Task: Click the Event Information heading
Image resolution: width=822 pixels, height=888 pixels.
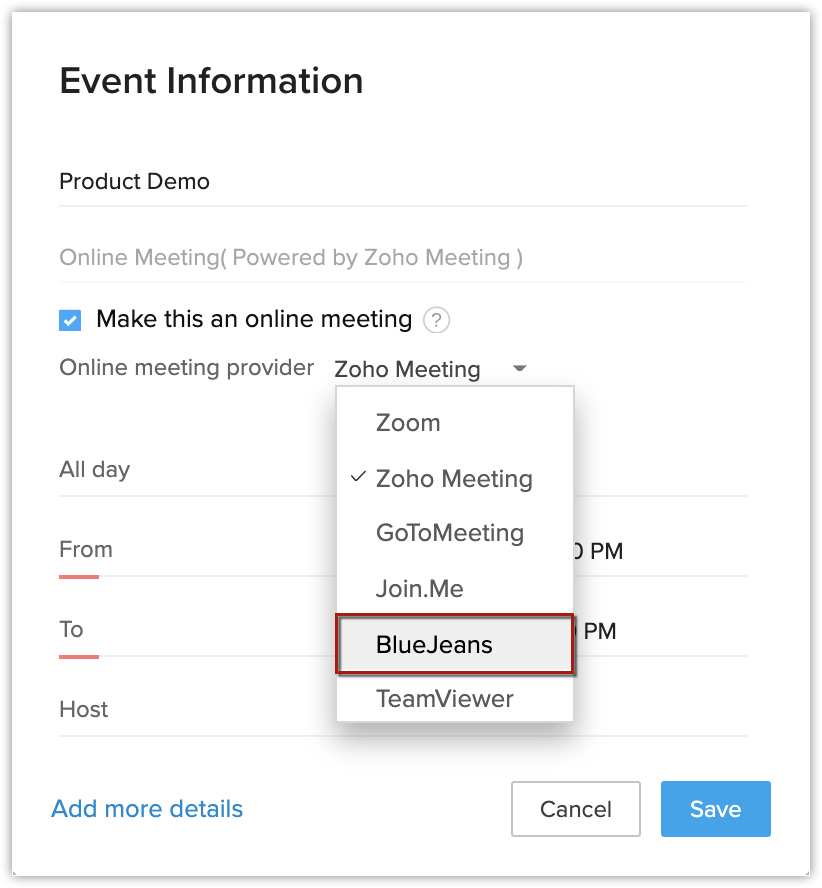Action: tap(211, 81)
